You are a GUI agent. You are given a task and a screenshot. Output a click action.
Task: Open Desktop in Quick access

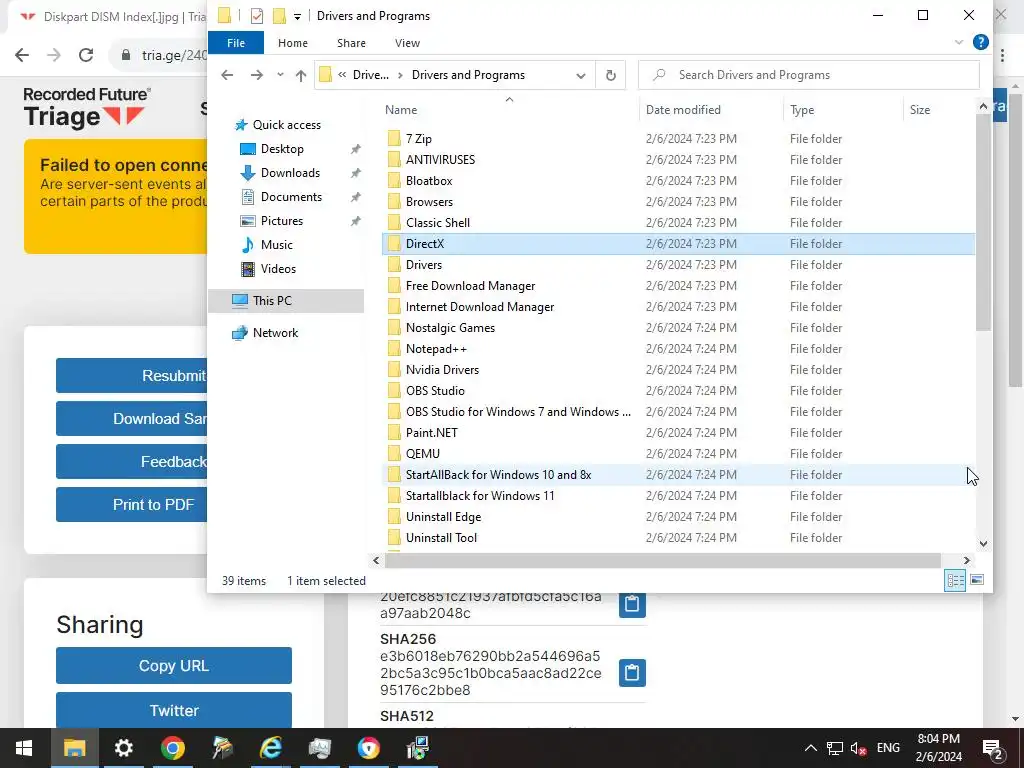(281, 149)
